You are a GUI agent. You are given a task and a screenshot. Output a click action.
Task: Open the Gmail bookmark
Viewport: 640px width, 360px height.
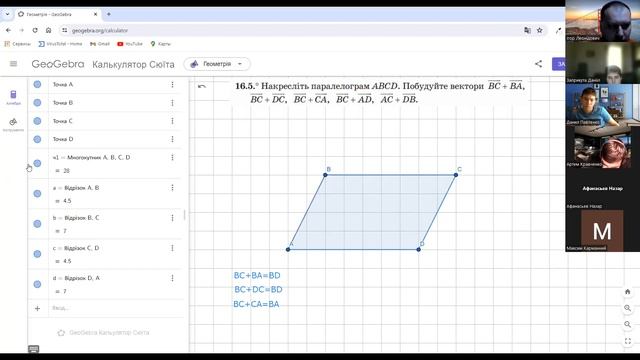(x=100, y=44)
